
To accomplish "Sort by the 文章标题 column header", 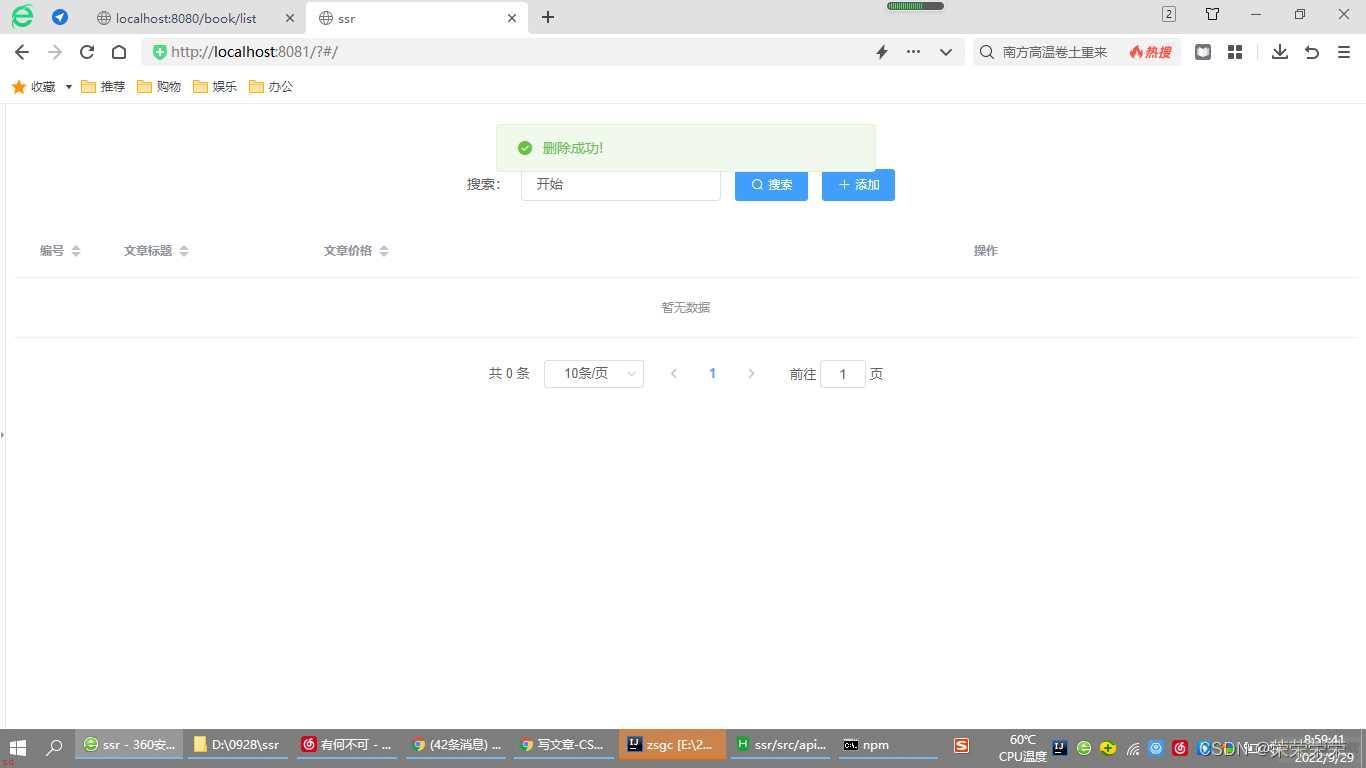I will tap(156, 251).
